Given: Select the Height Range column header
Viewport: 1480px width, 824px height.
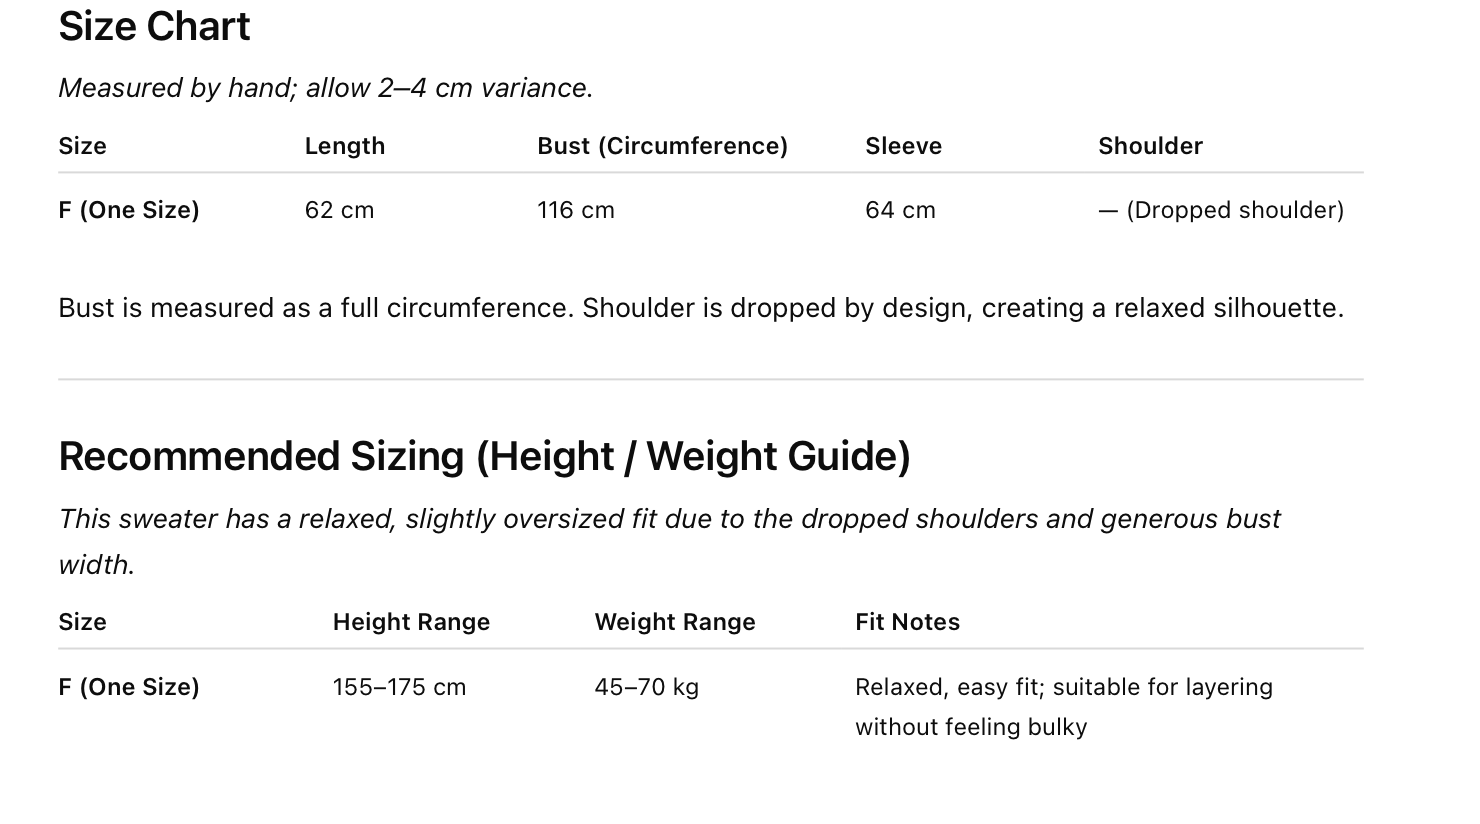Looking at the screenshot, I should pyautogui.click(x=411, y=622).
